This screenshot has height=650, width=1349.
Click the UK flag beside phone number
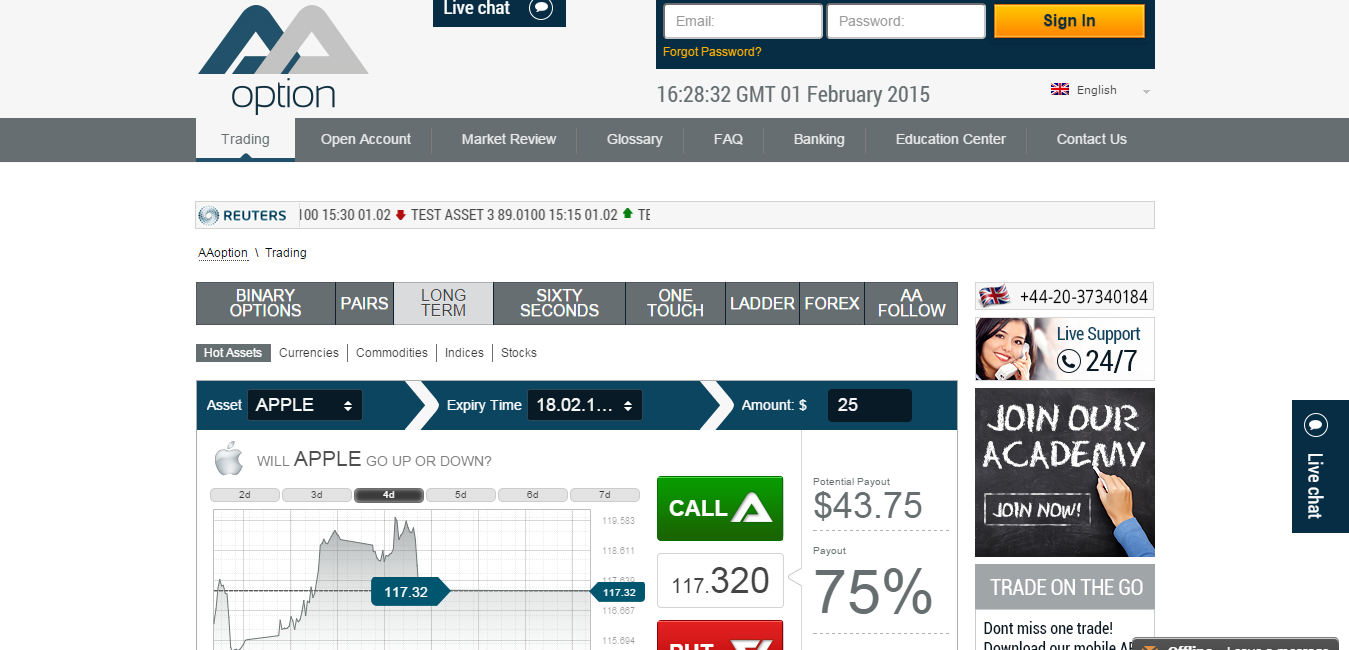click(x=994, y=296)
